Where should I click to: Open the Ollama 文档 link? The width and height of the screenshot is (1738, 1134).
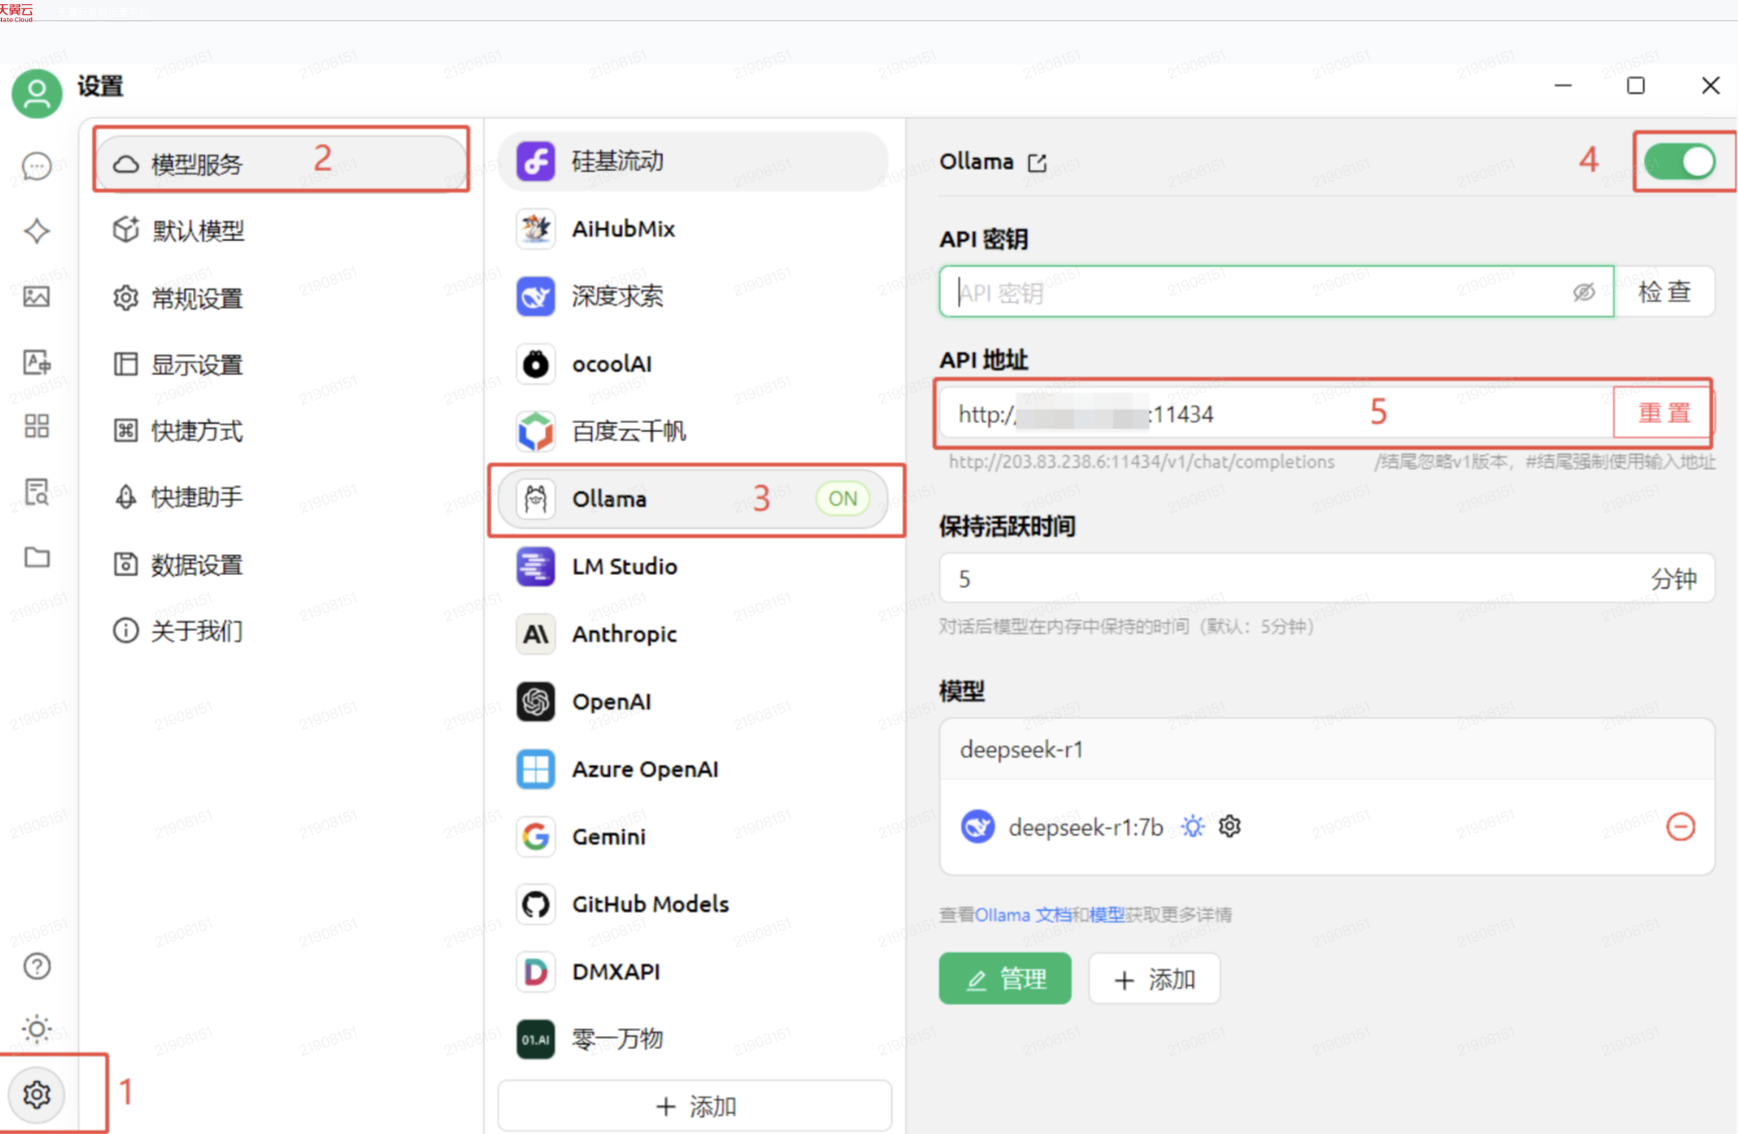click(x=1023, y=915)
